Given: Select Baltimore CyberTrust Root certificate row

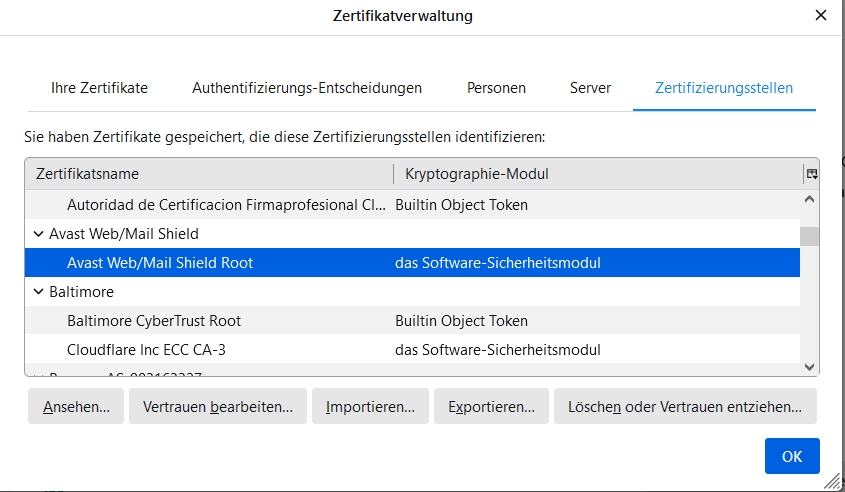Looking at the screenshot, I should coord(154,321).
